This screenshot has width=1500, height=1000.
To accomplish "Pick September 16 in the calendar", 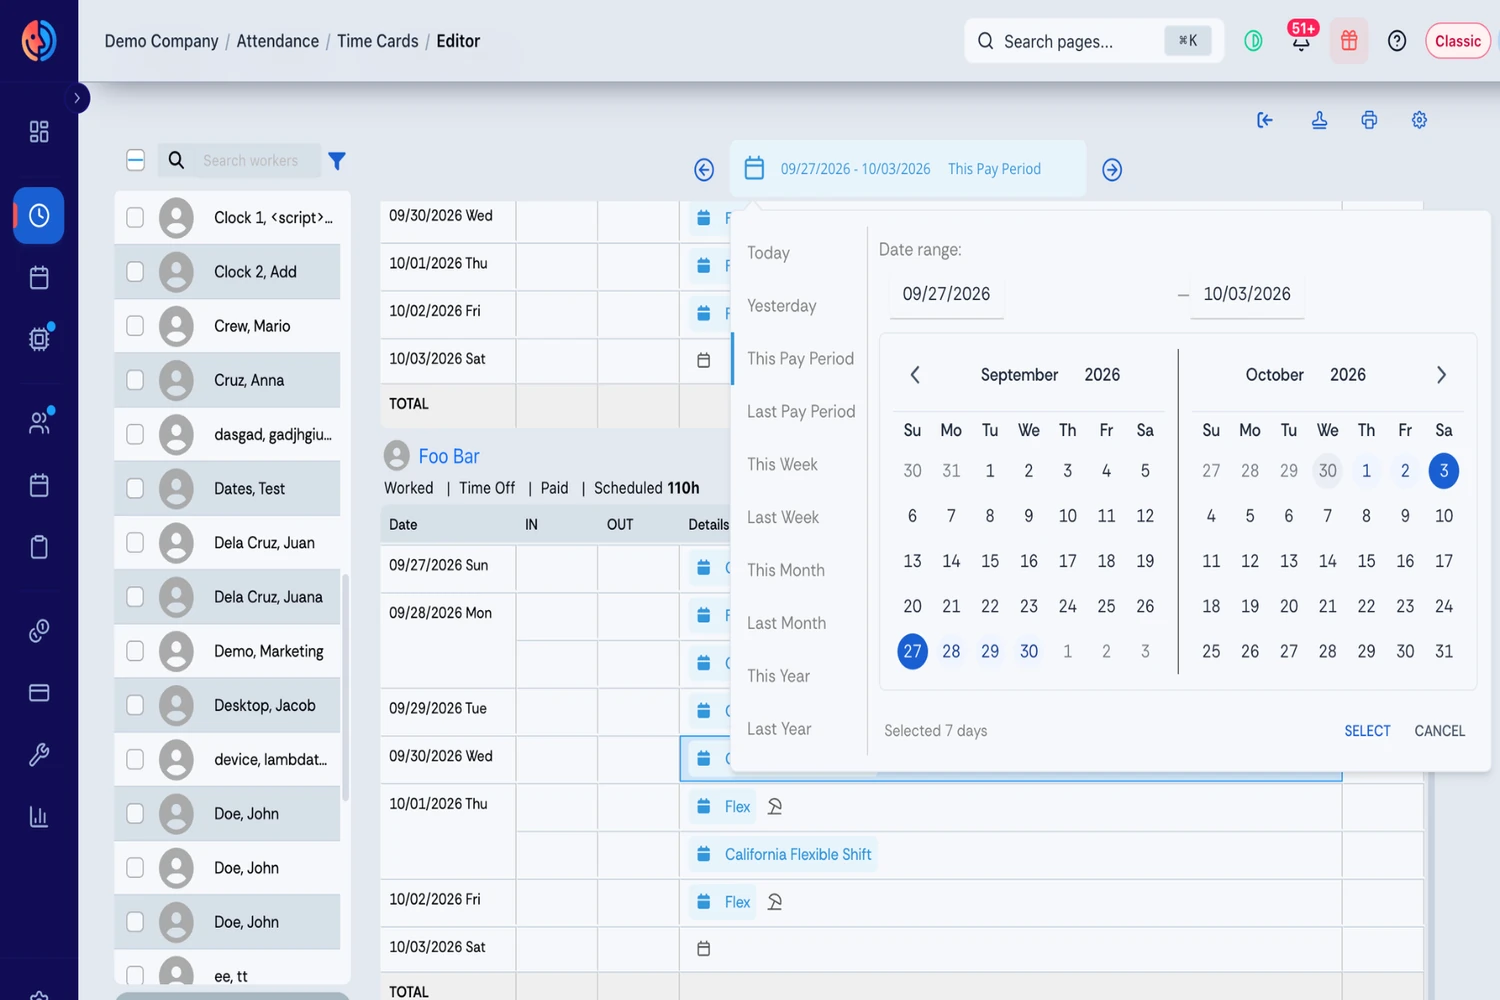I will (x=1028, y=561).
